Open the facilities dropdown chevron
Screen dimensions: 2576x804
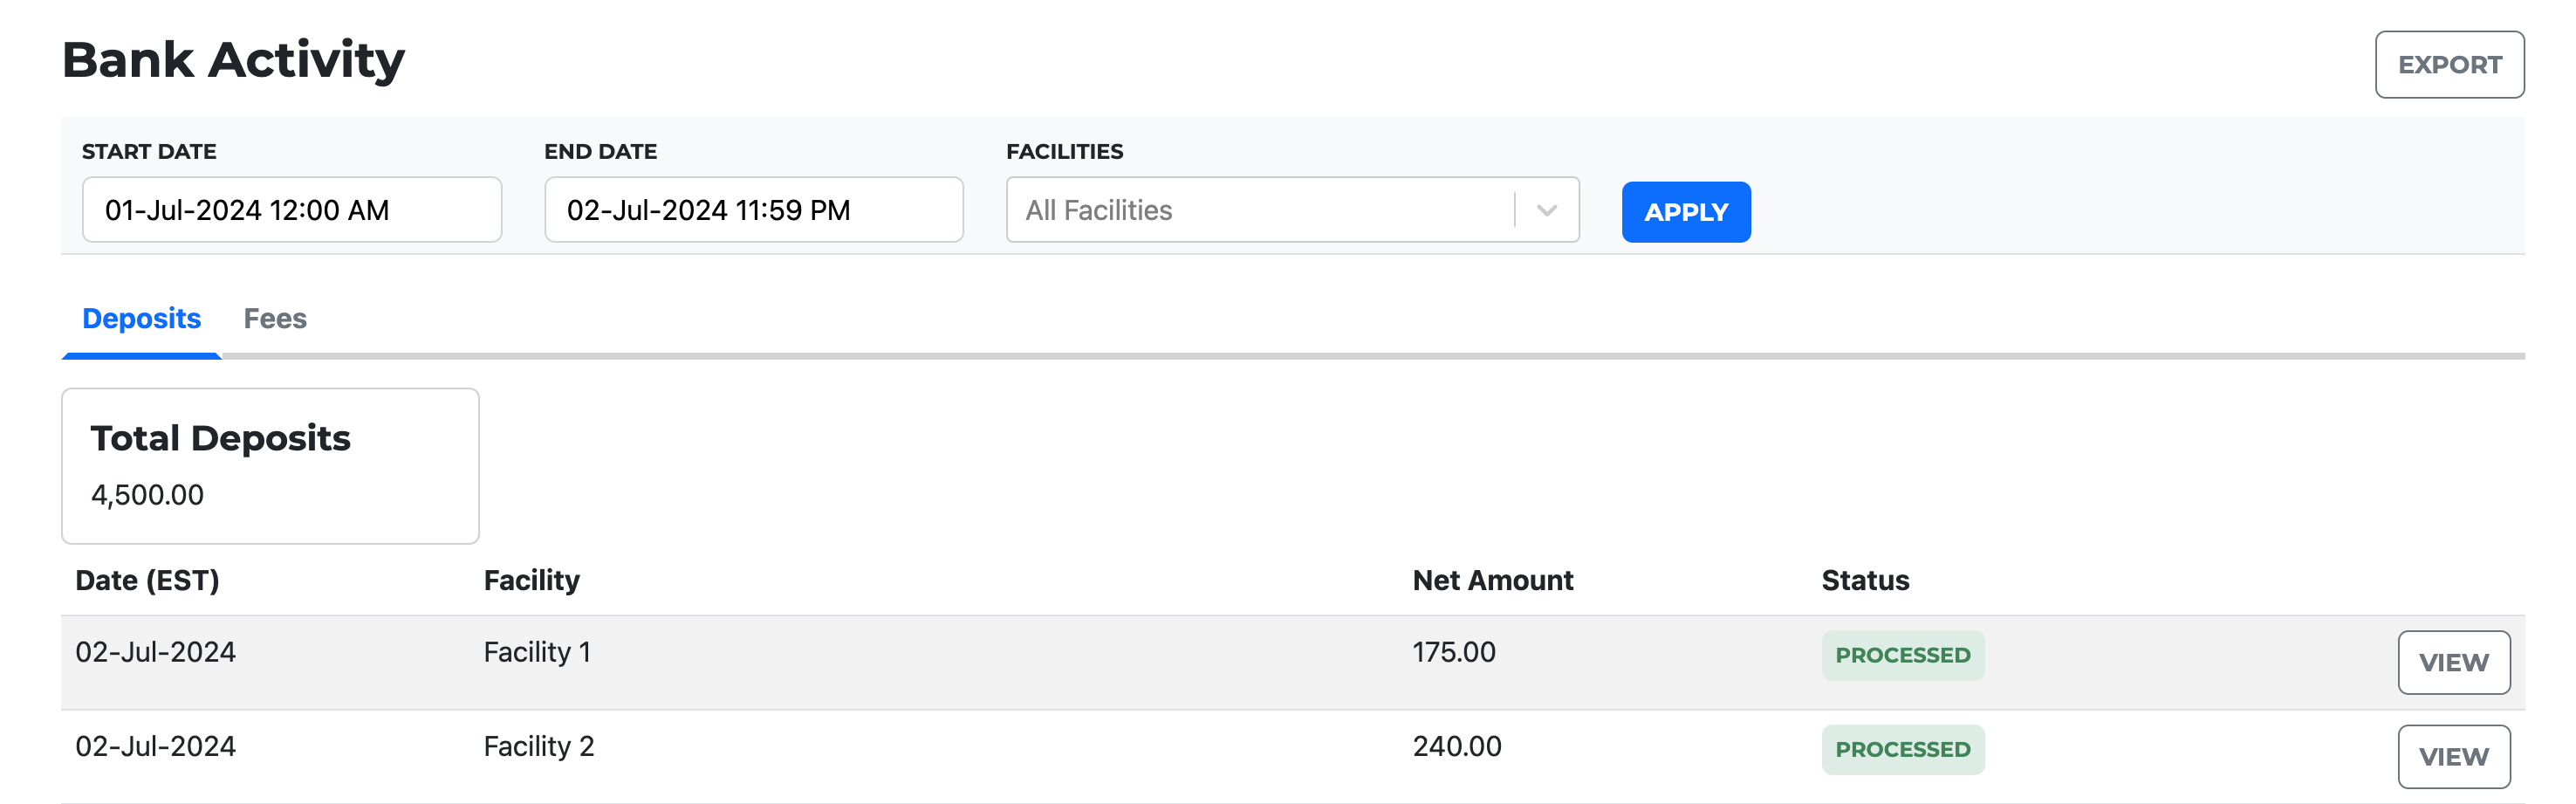[1546, 210]
